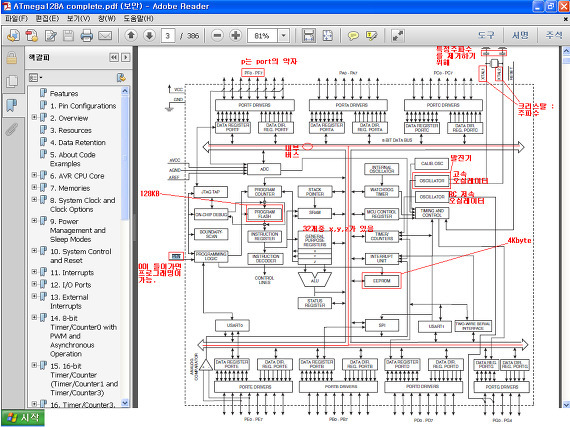Expand 8. System Clock and Clock Options
Image resolution: width=570 pixels, height=427 pixels.
point(34,200)
